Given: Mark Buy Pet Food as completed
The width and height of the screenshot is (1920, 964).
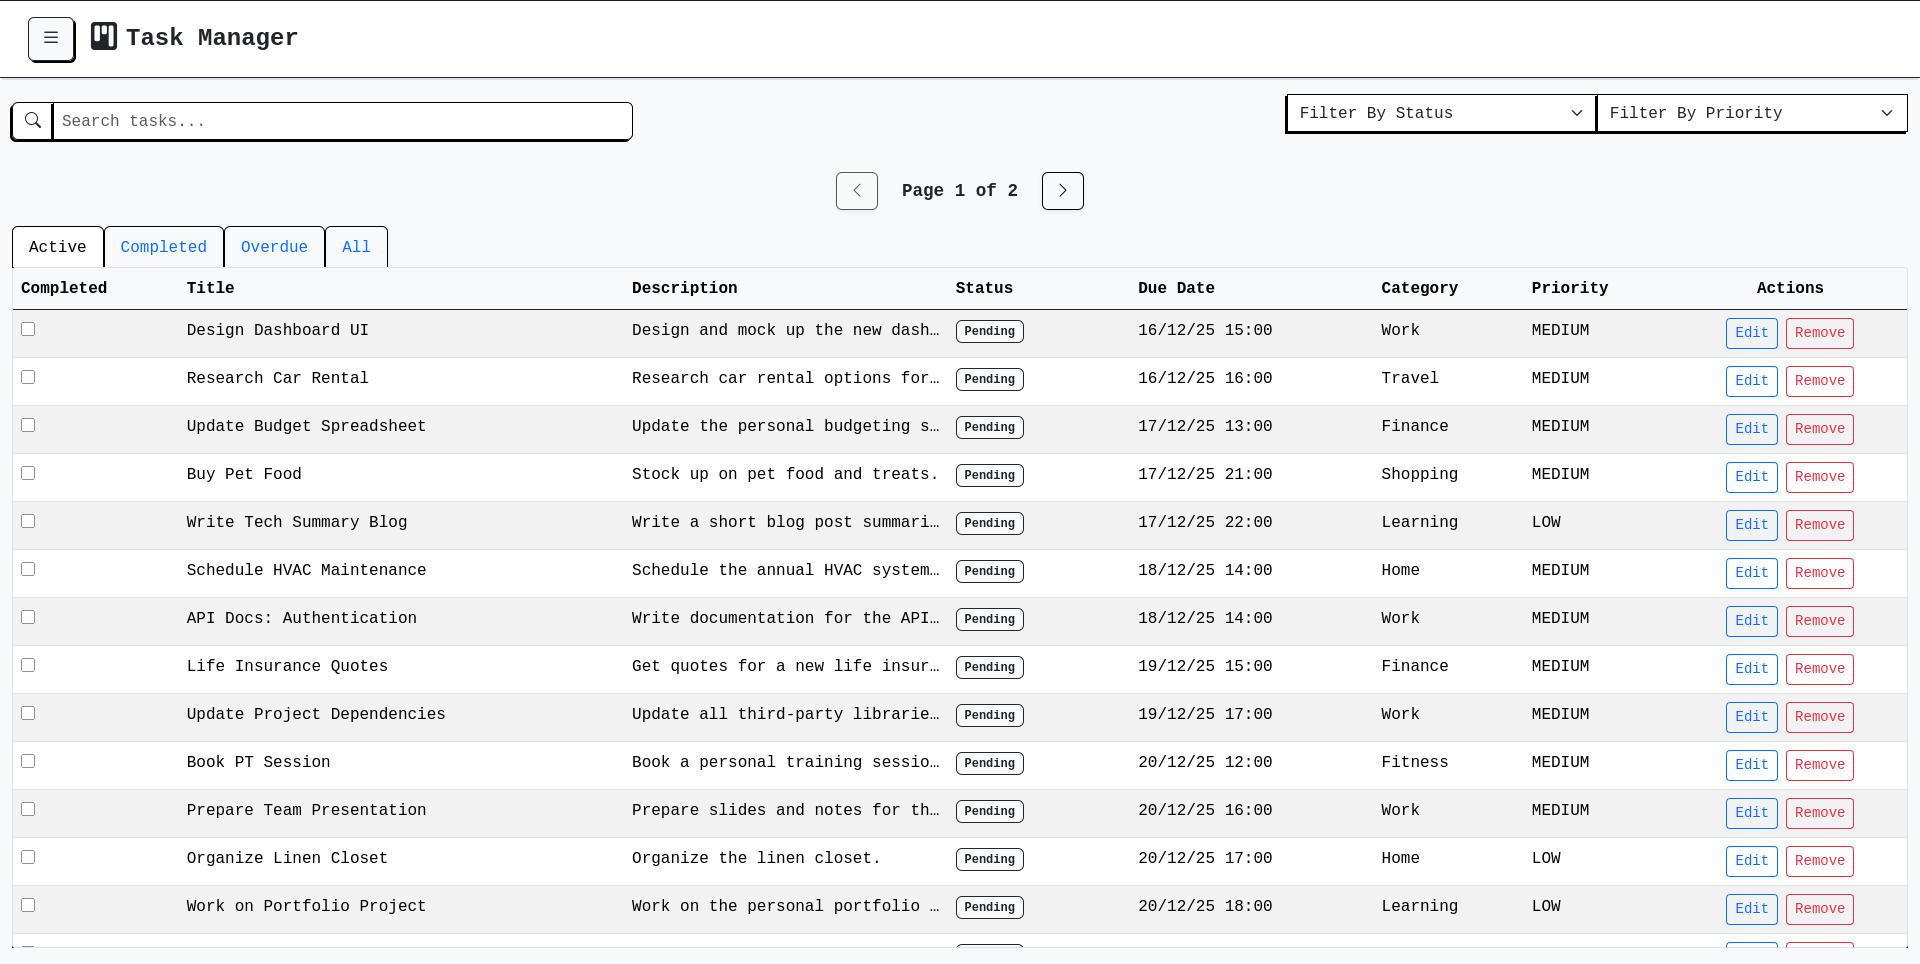Looking at the screenshot, I should pyautogui.click(x=28, y=472).
